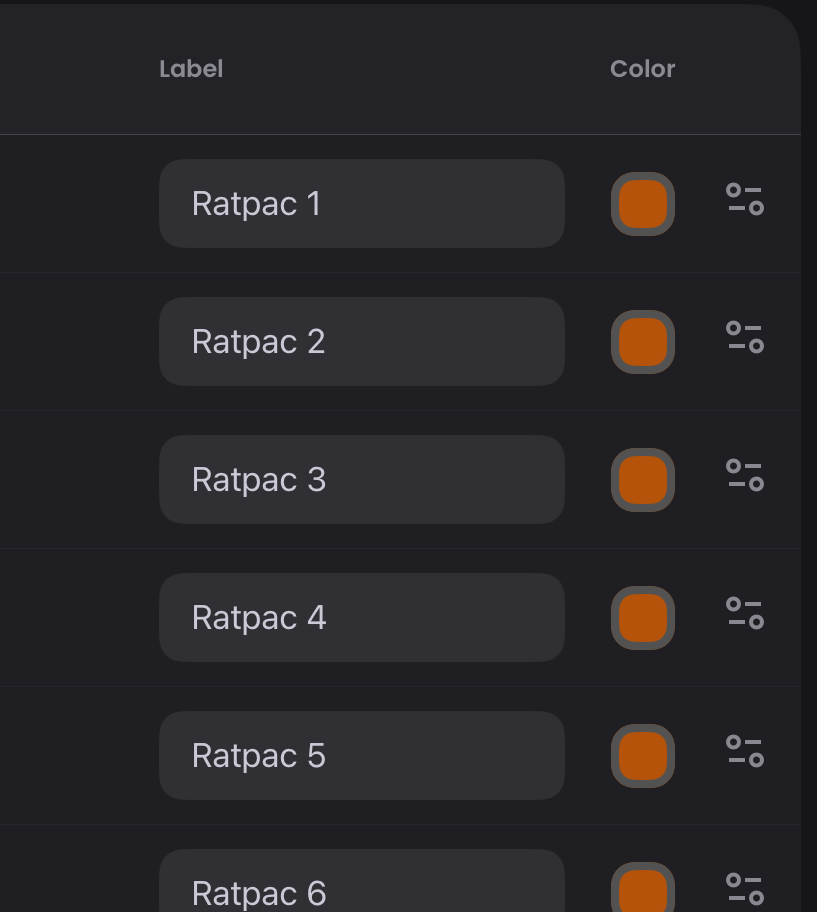Edit the label text for Ratpac 3
Screen dimensions: 817x912
tap(361, 479)
